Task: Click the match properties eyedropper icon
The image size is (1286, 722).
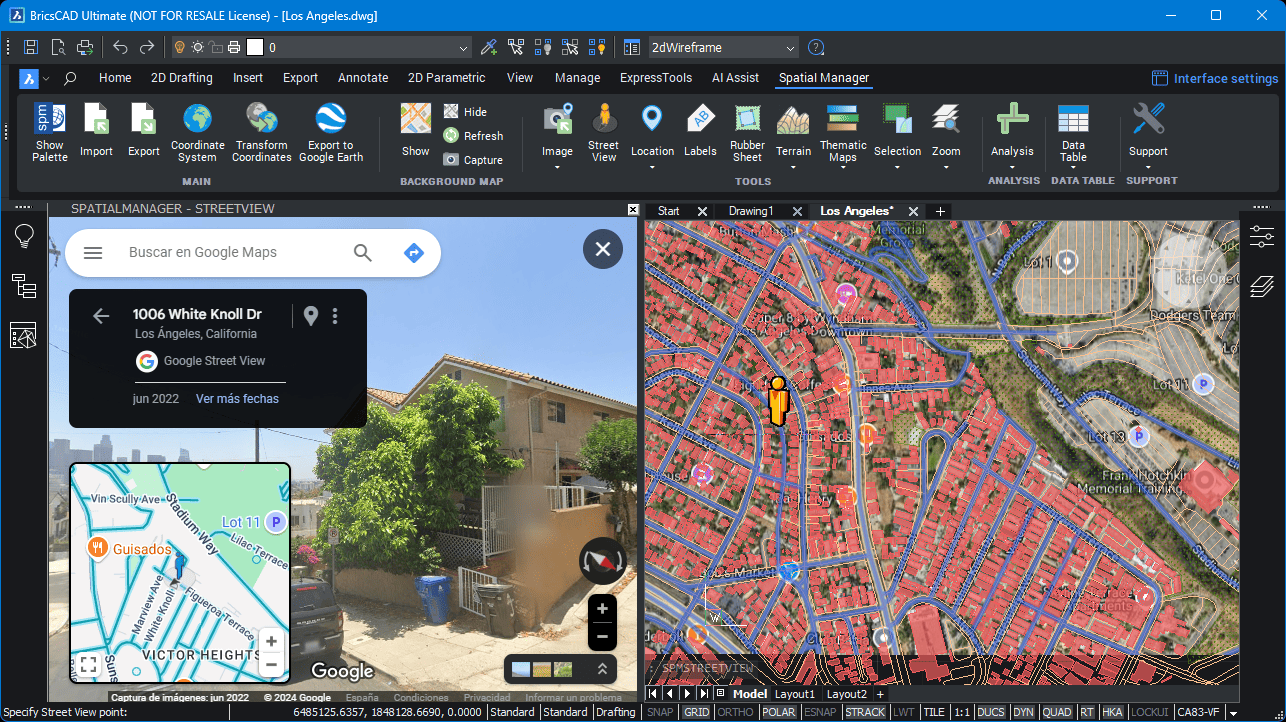Action: (x=488, y=47)
